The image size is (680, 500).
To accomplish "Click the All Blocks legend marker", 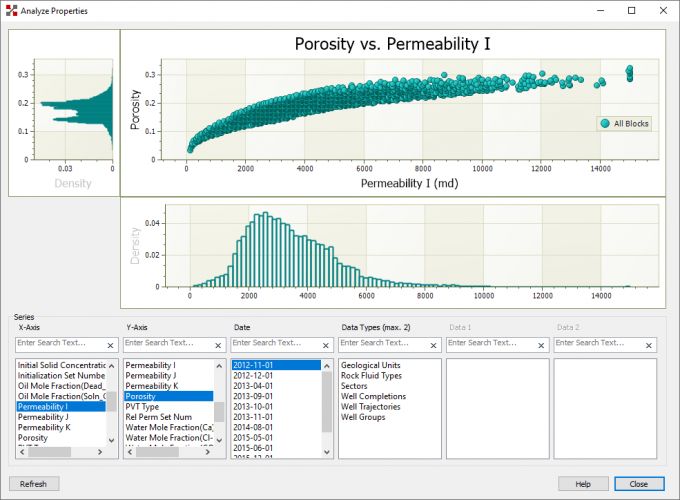I will click(x=604, y=124).
